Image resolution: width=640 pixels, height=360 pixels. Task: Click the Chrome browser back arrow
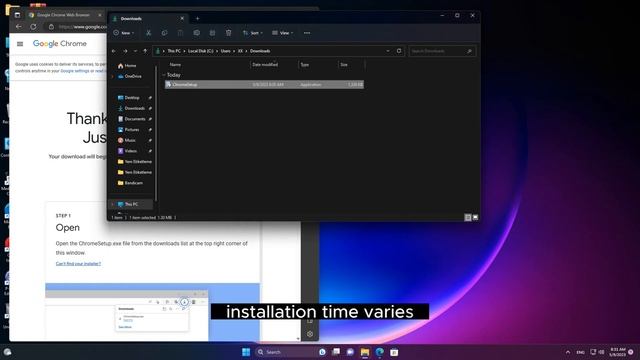click(x=19, y=27)
